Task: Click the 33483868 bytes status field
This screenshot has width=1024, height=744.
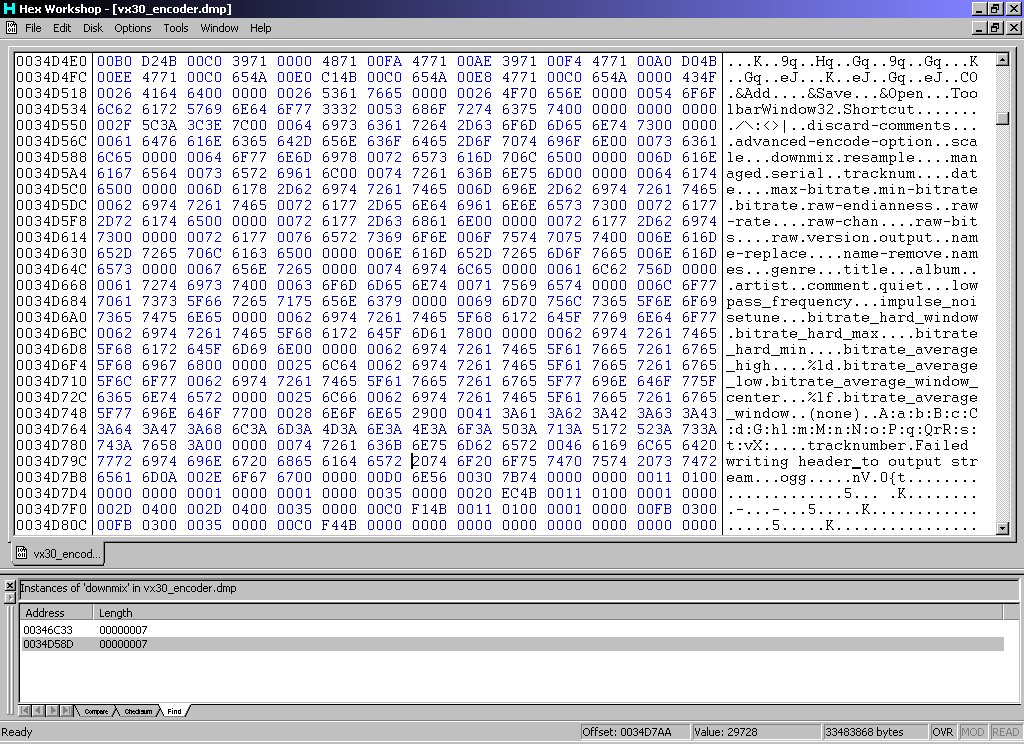Action: pos(874,732)
